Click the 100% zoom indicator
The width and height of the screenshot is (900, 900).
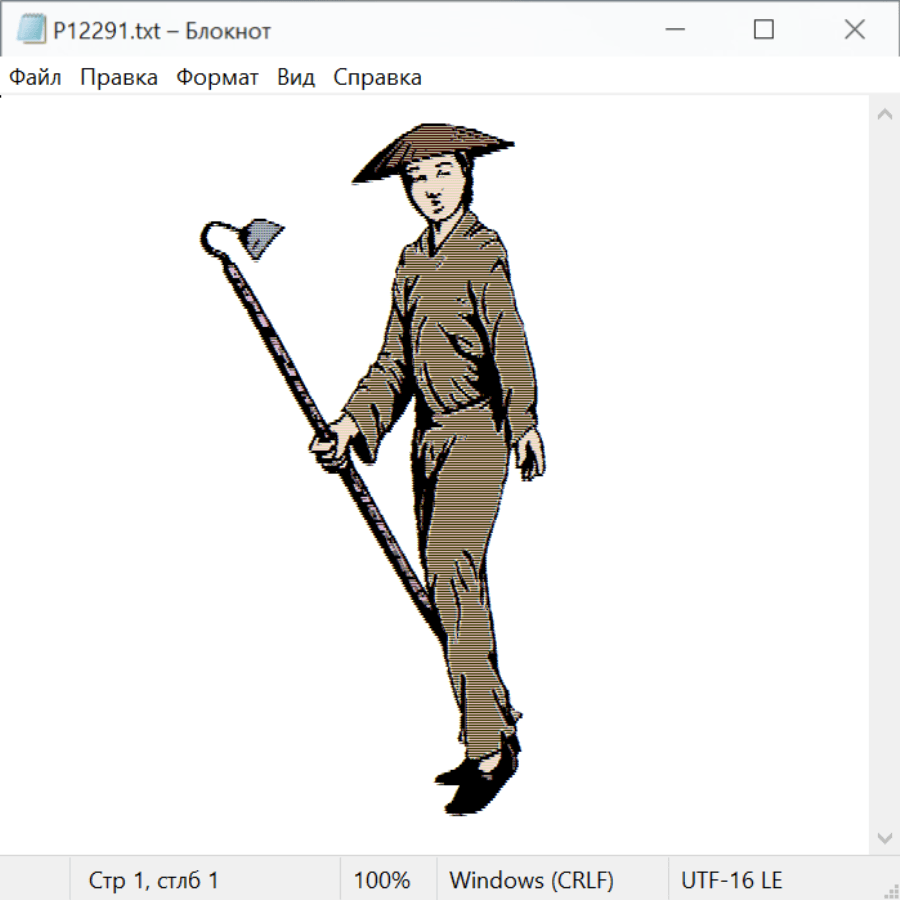point(382,881)
